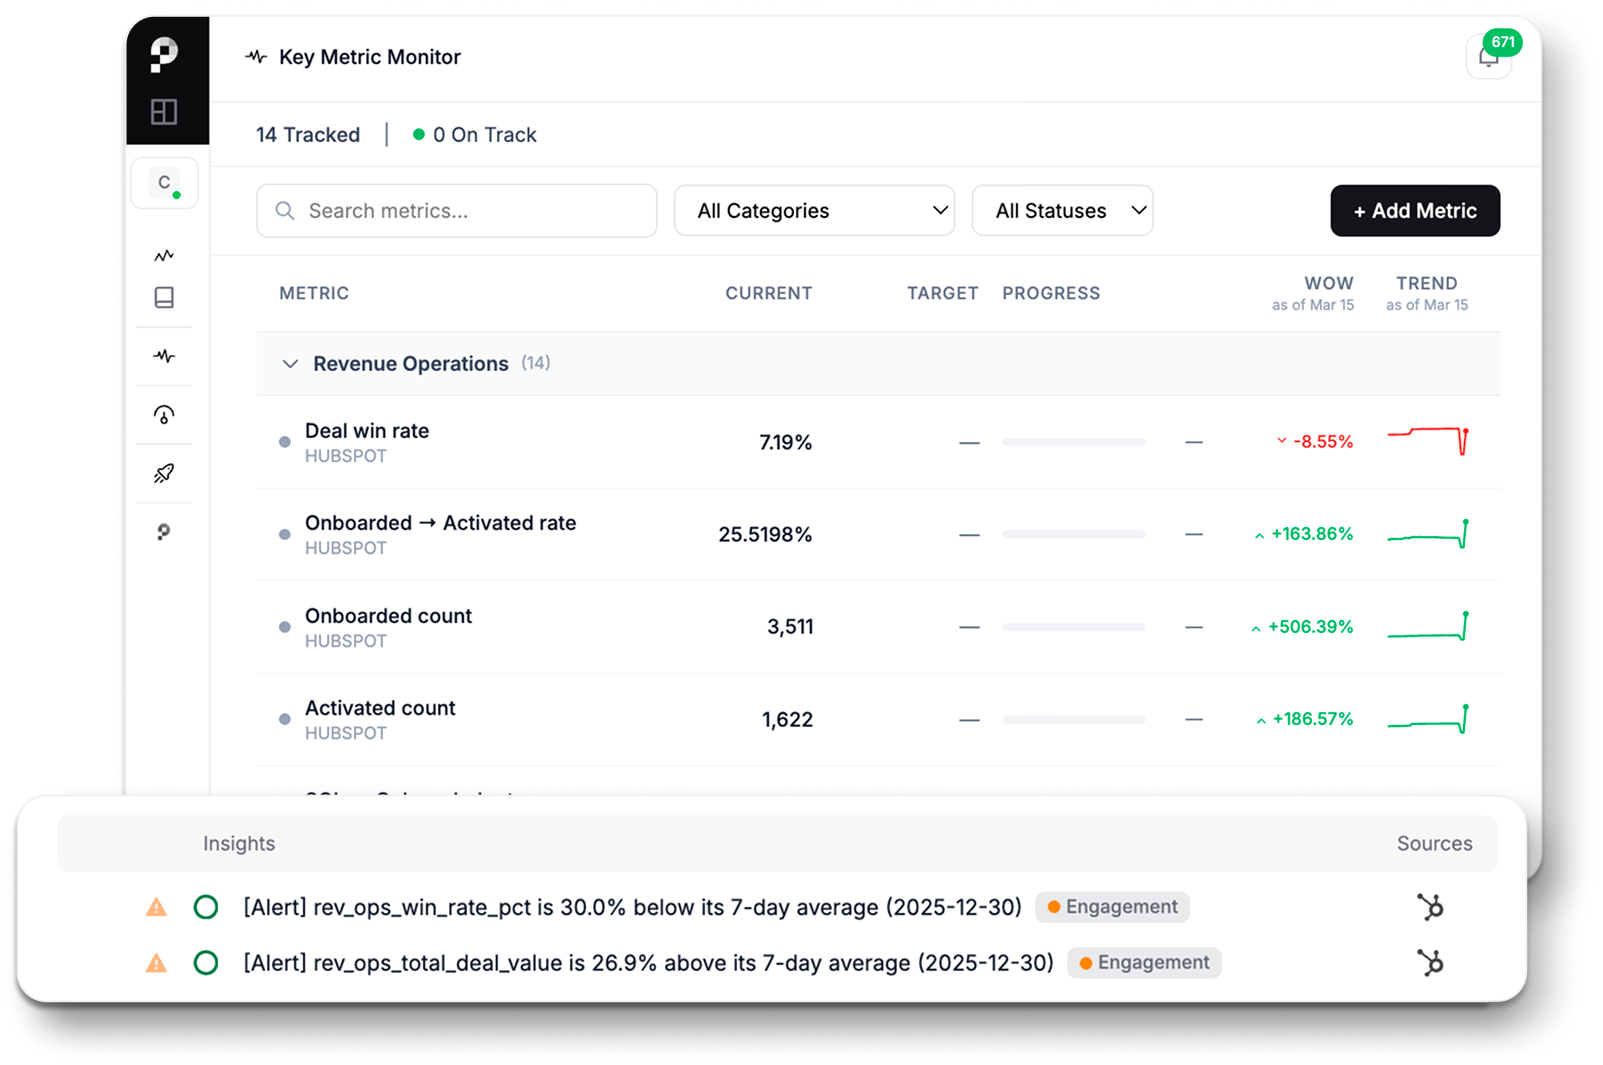Open the All Categories dropdown

pos(814,210)
